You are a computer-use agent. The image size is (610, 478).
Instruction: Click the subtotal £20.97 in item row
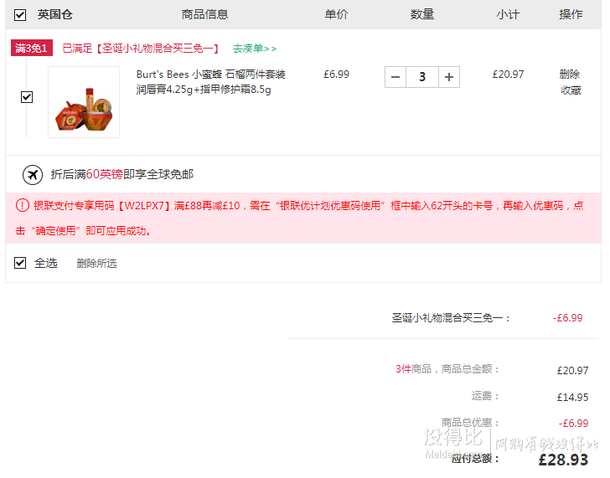pos(508,74)
